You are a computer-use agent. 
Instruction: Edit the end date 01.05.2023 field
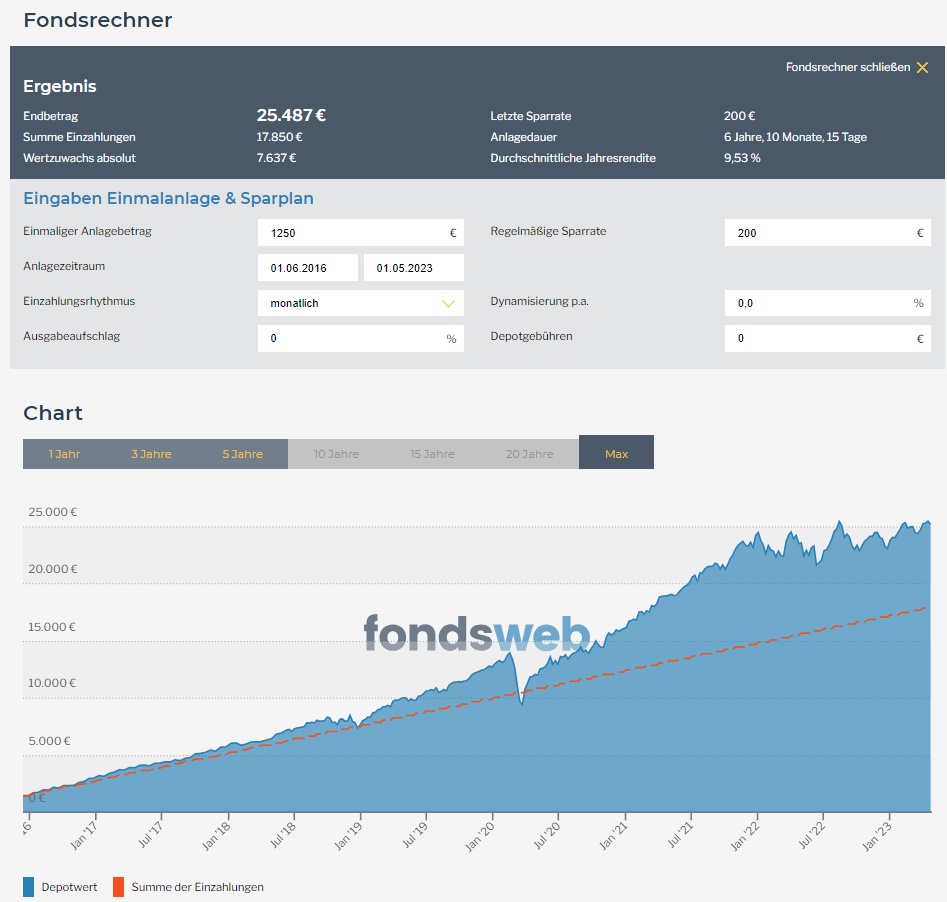(x=414, y=268)
